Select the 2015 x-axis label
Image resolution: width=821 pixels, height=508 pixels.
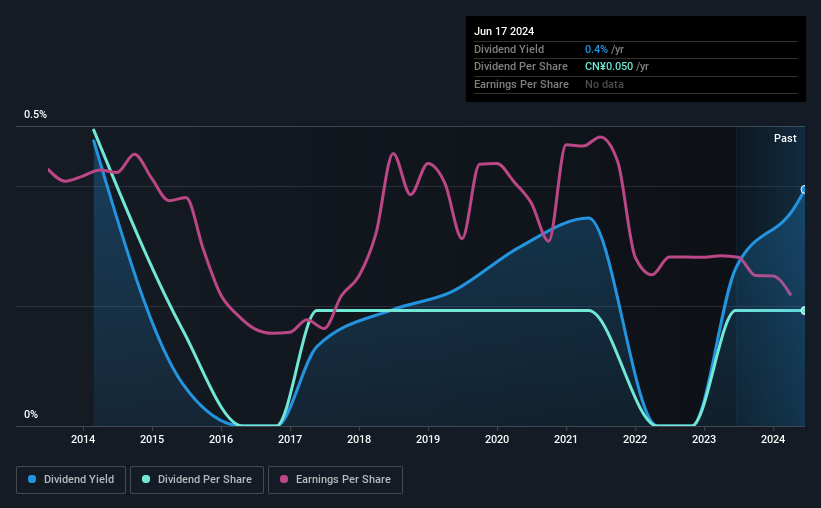click(152, 439)
